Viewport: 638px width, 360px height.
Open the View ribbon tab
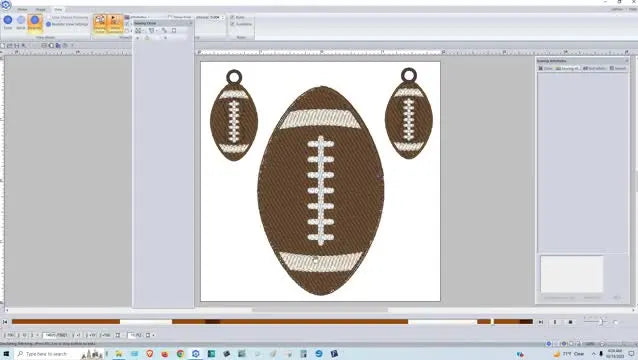(58, 9)
